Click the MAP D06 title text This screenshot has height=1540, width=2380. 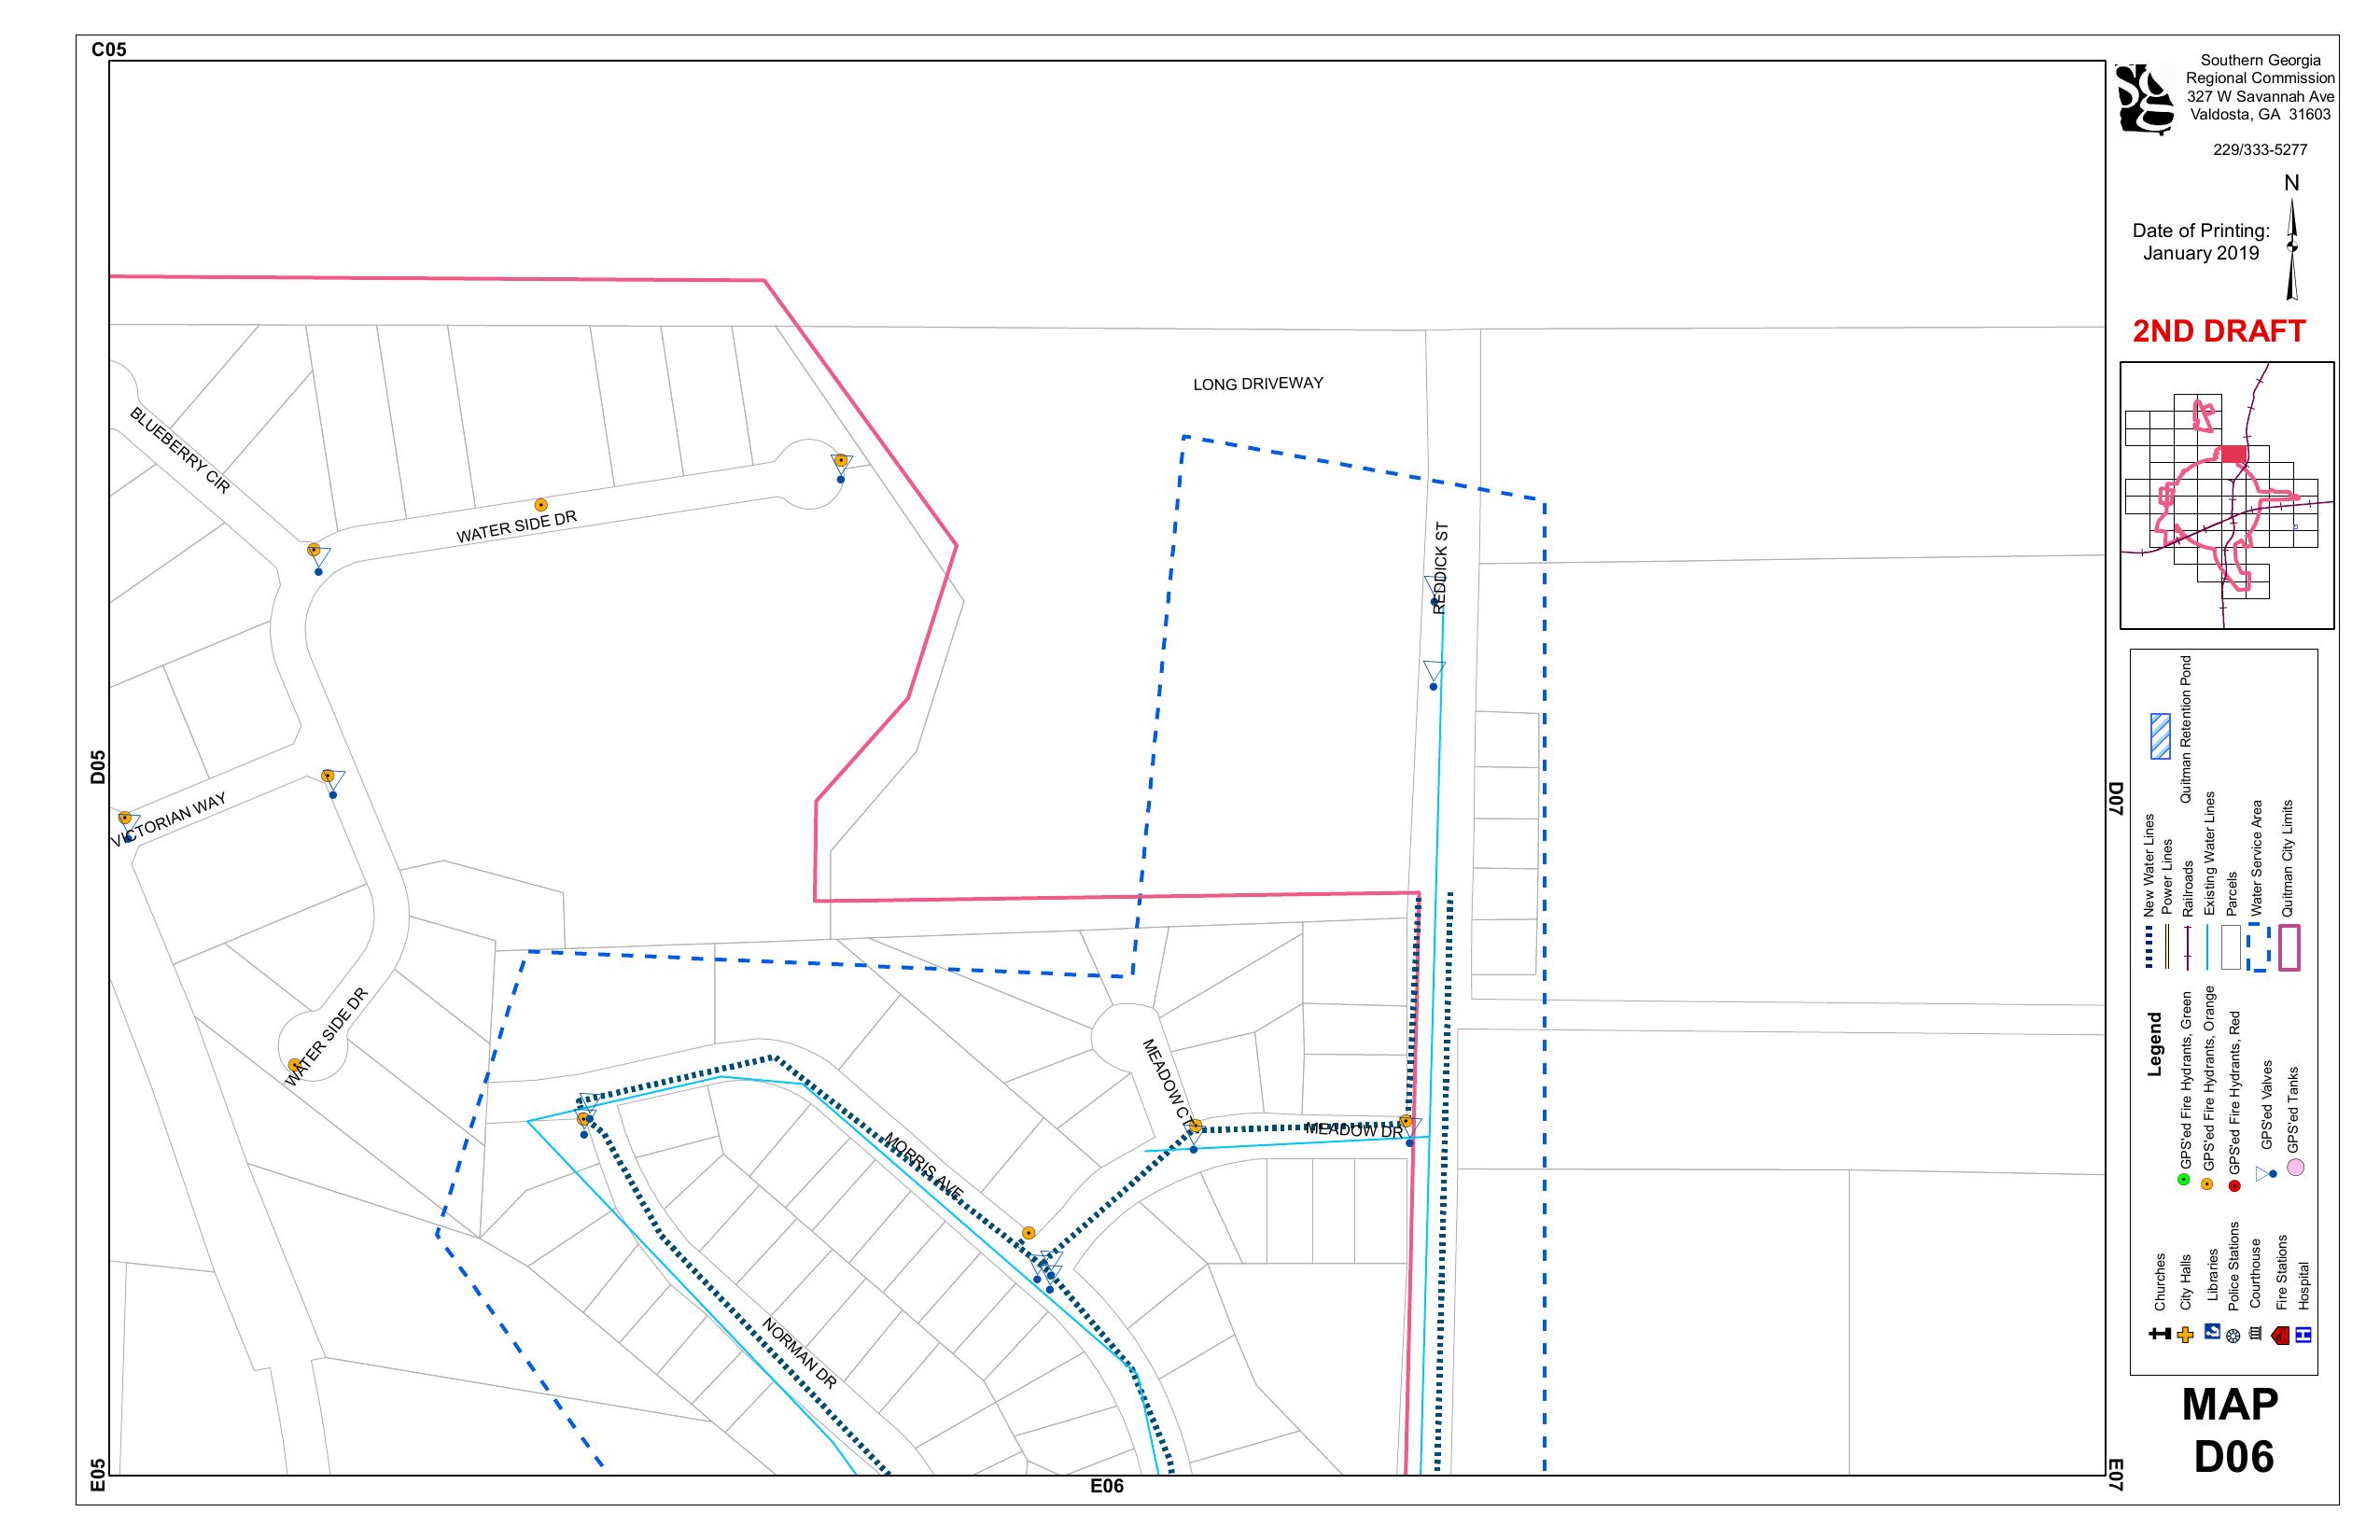tap(2232, 1430)
